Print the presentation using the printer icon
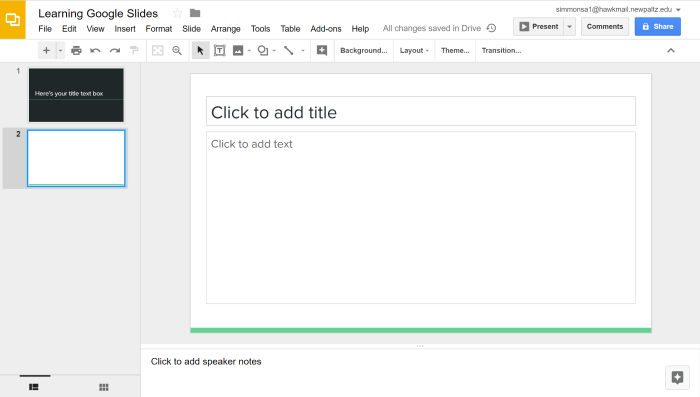700x397 pixels. coord(76,50)
